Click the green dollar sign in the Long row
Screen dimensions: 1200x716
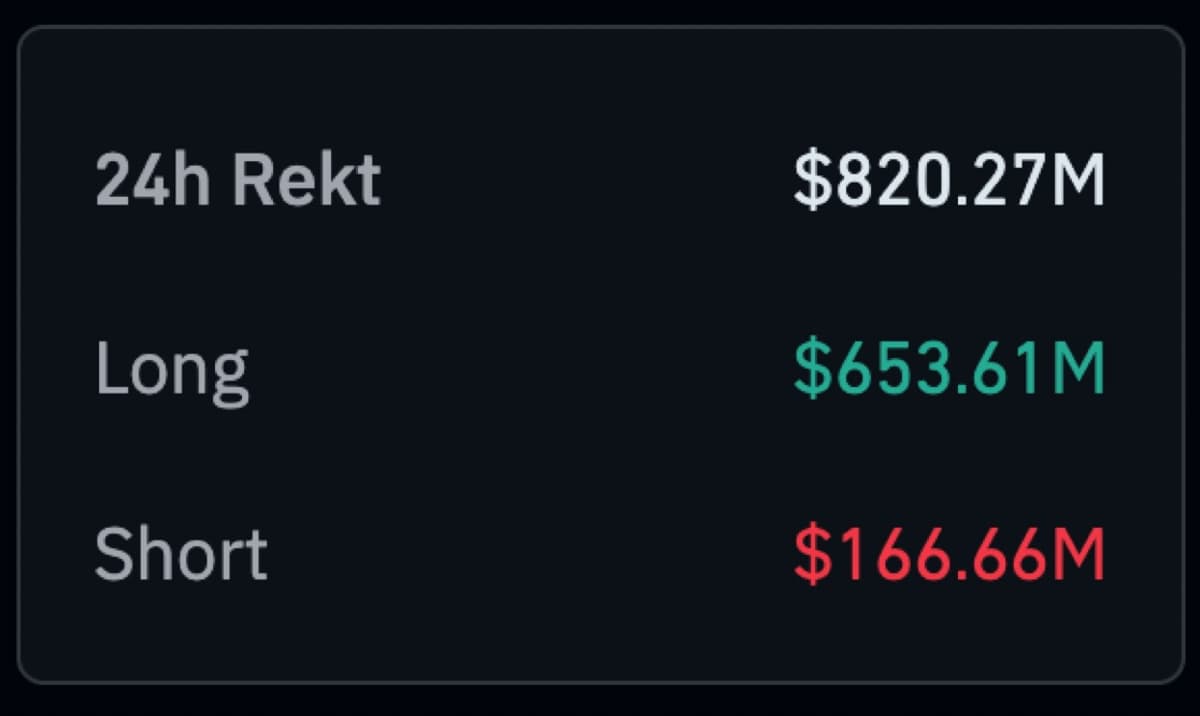pyautogui.click(x=811, y=369)
